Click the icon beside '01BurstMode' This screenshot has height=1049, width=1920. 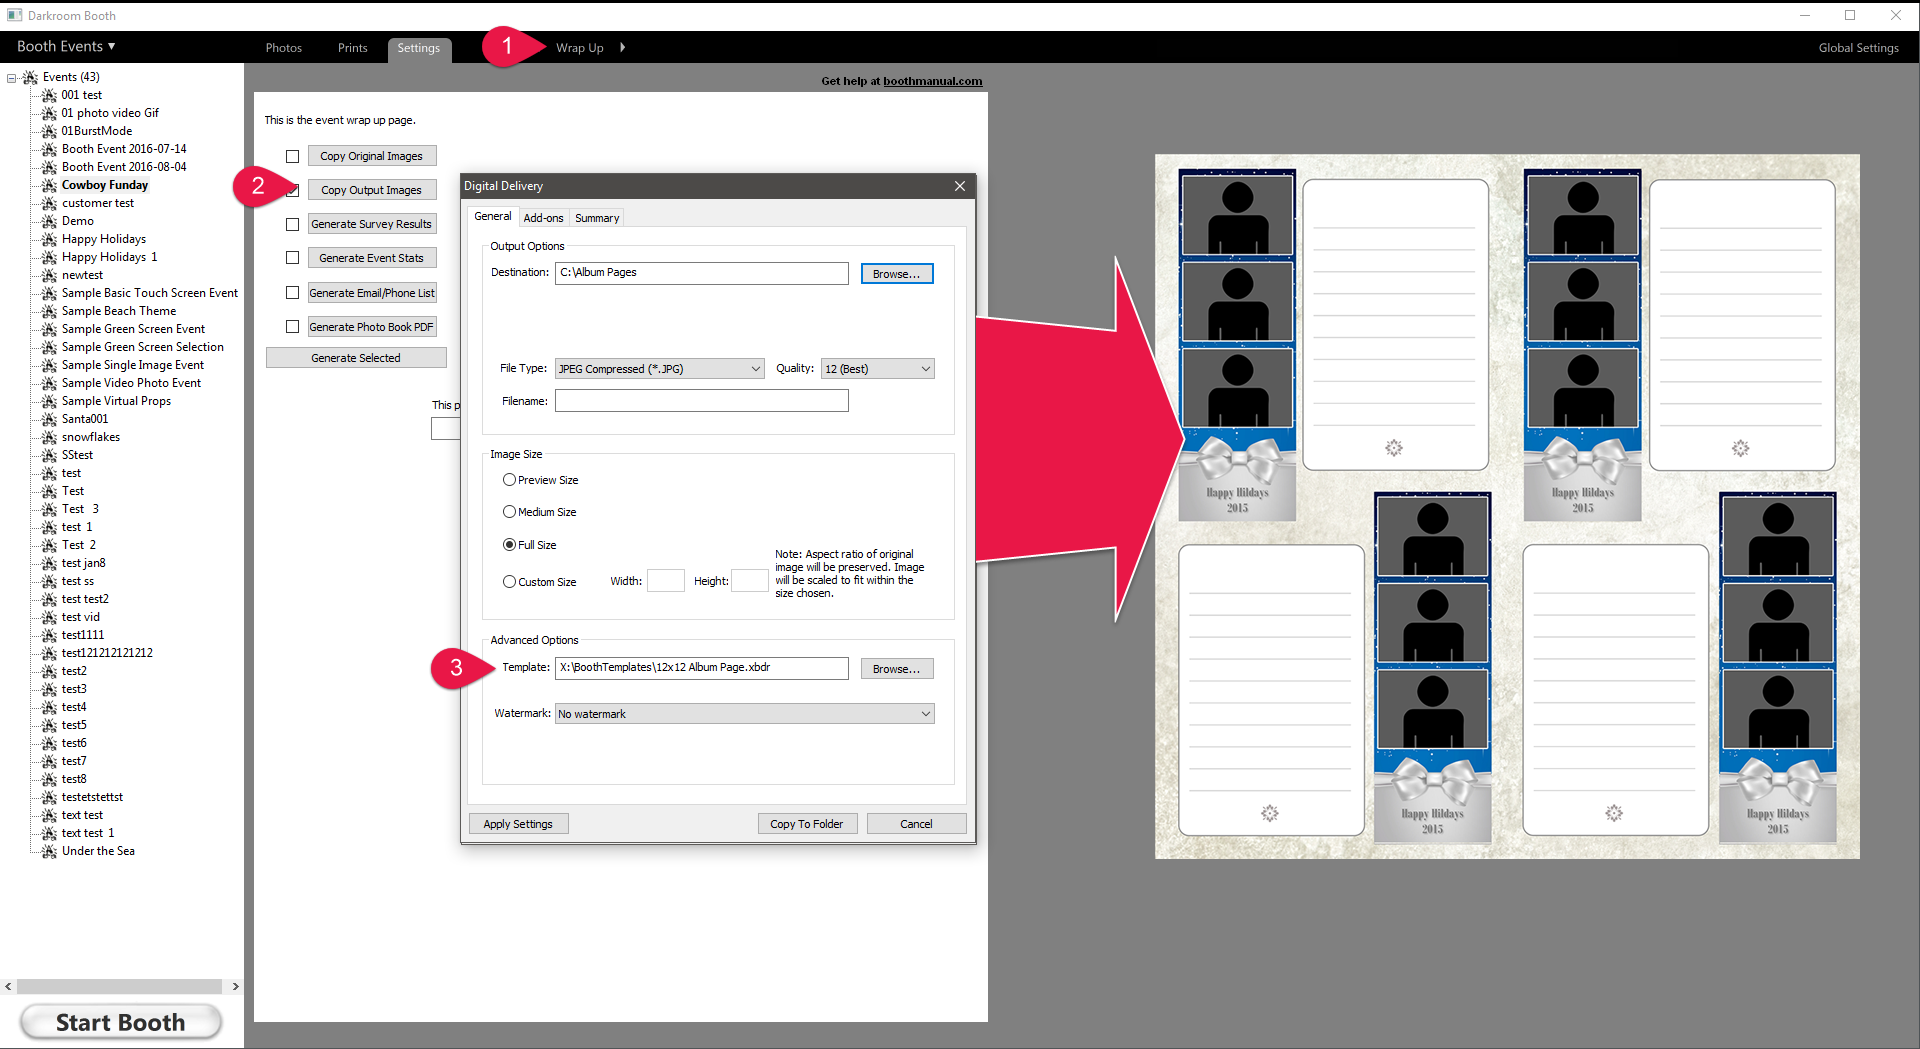pos(49,131)
